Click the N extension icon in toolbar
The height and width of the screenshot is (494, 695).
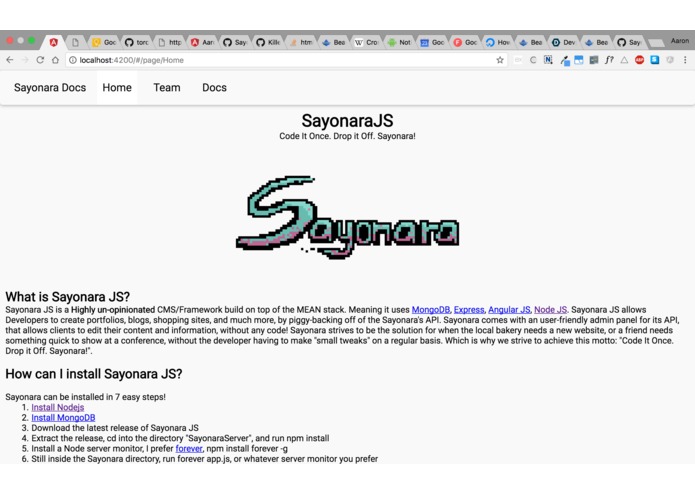coord(548,60)
